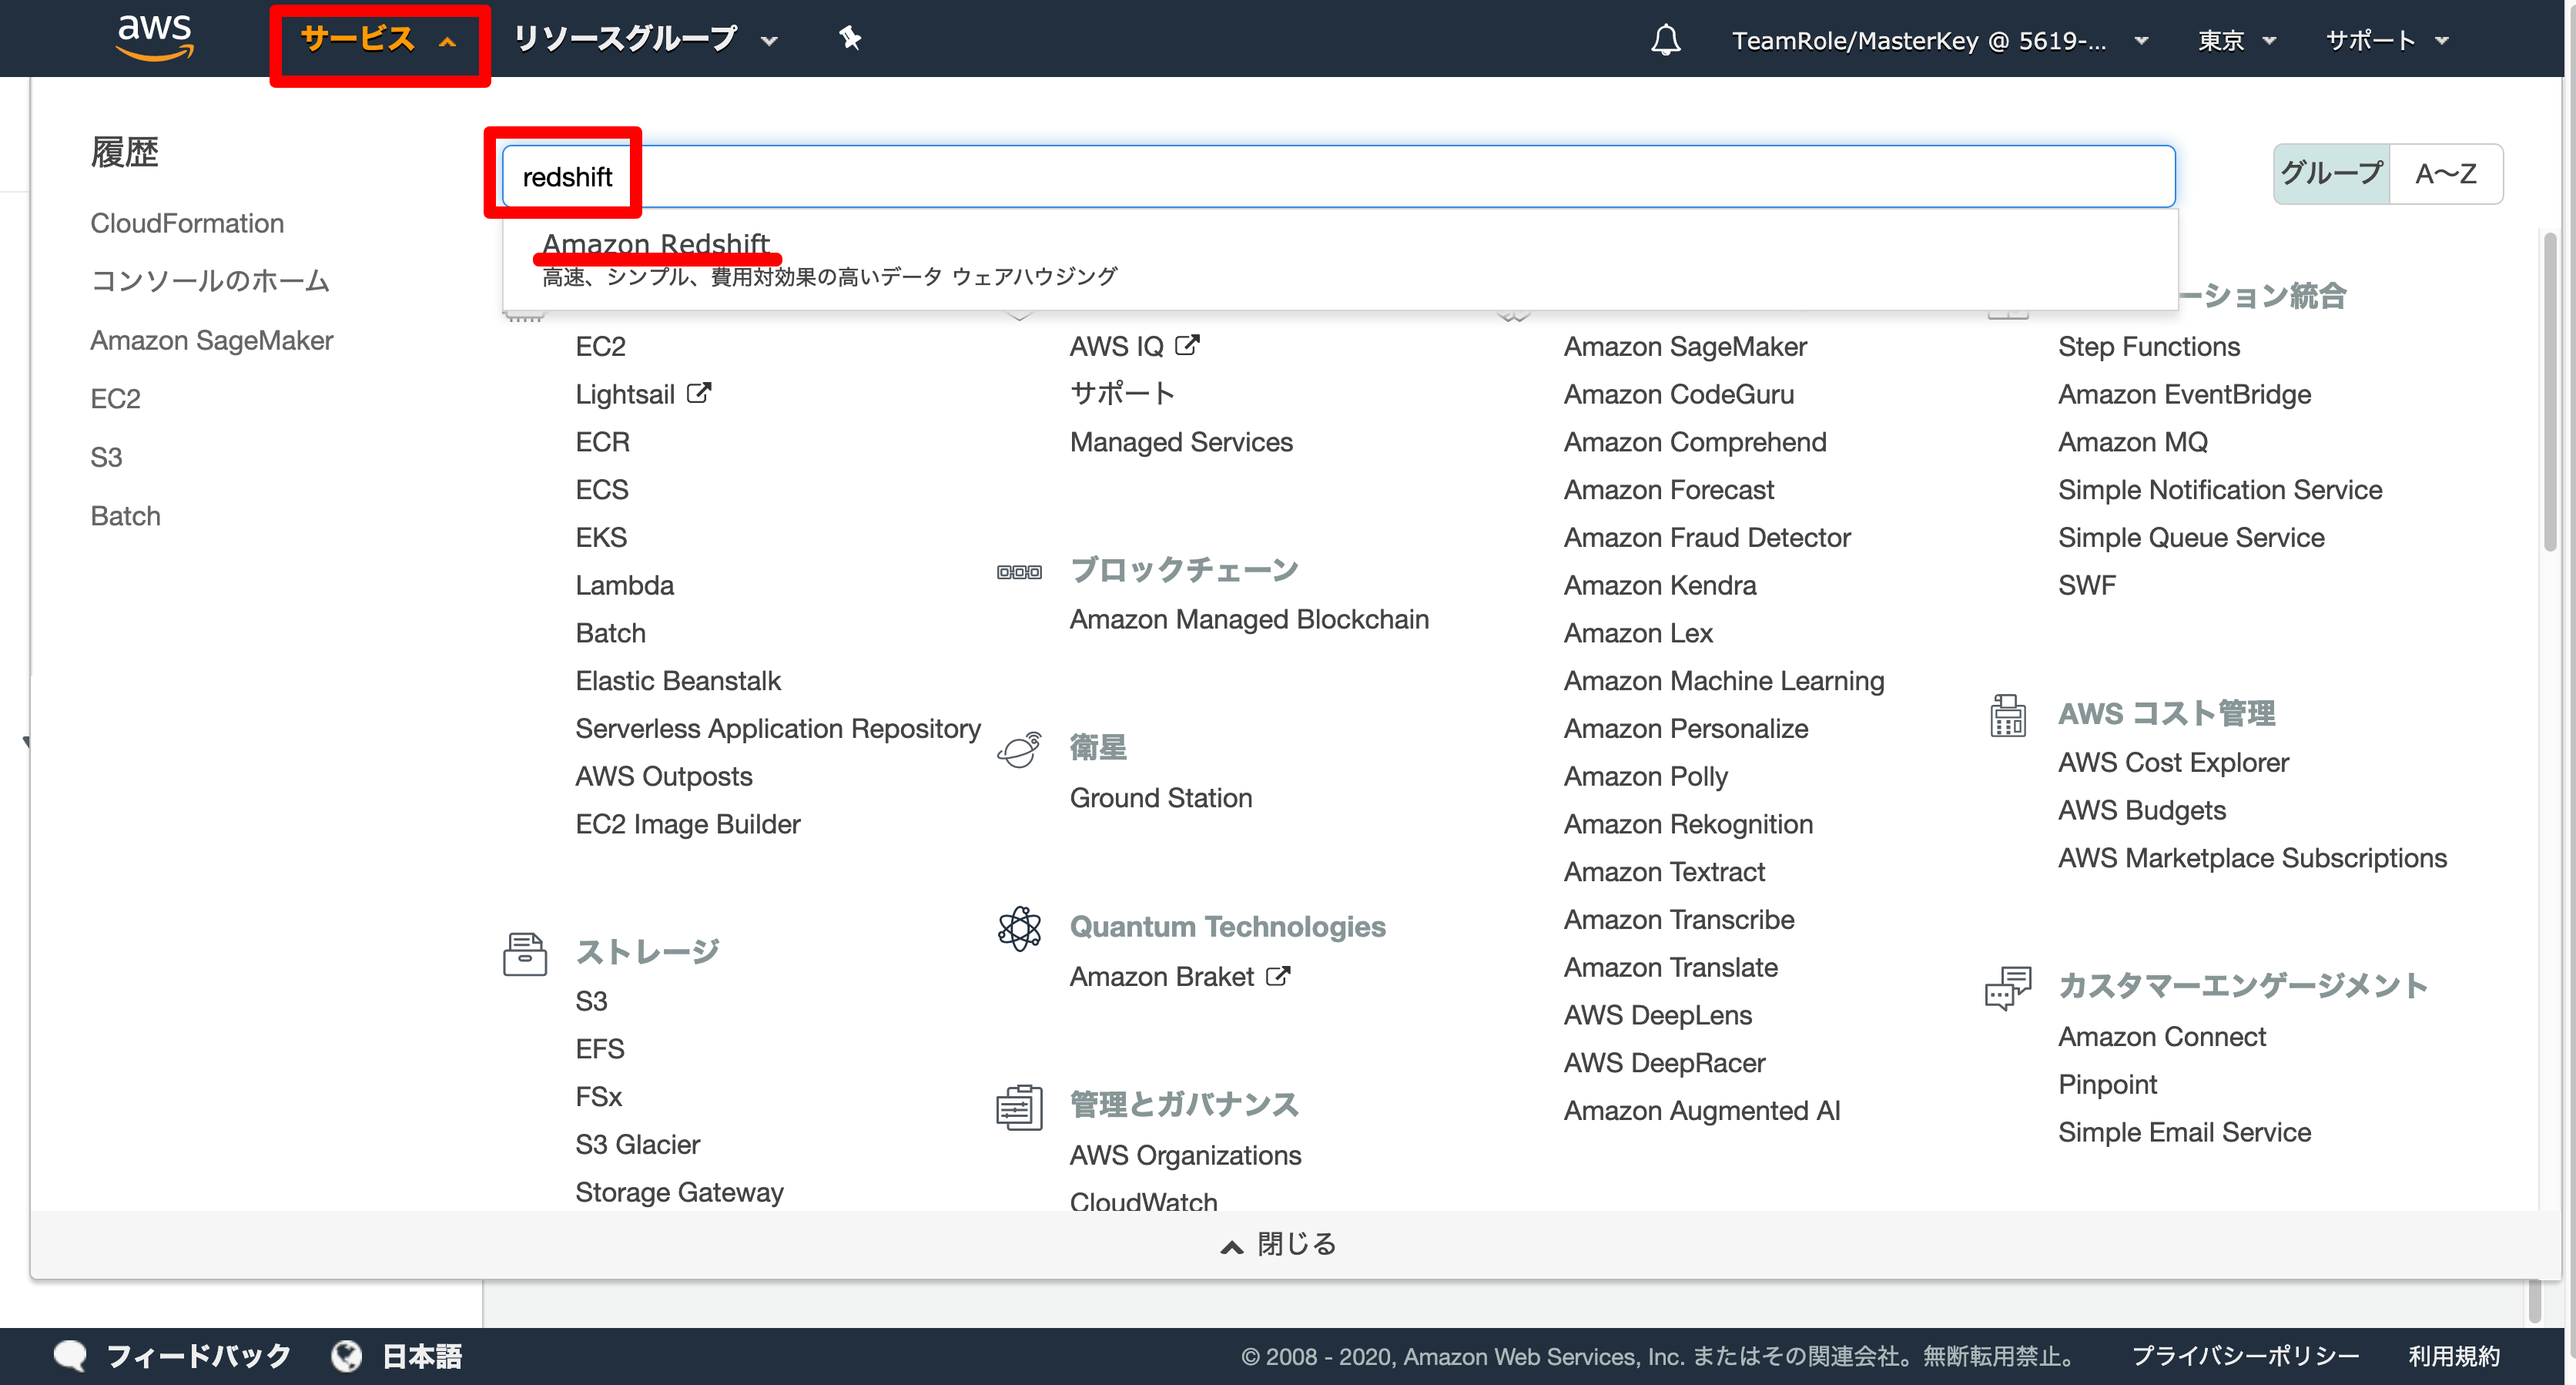Open 利用規約 footer link
Viewport: 2576px width, 1385px height.
point(2453,1356)
